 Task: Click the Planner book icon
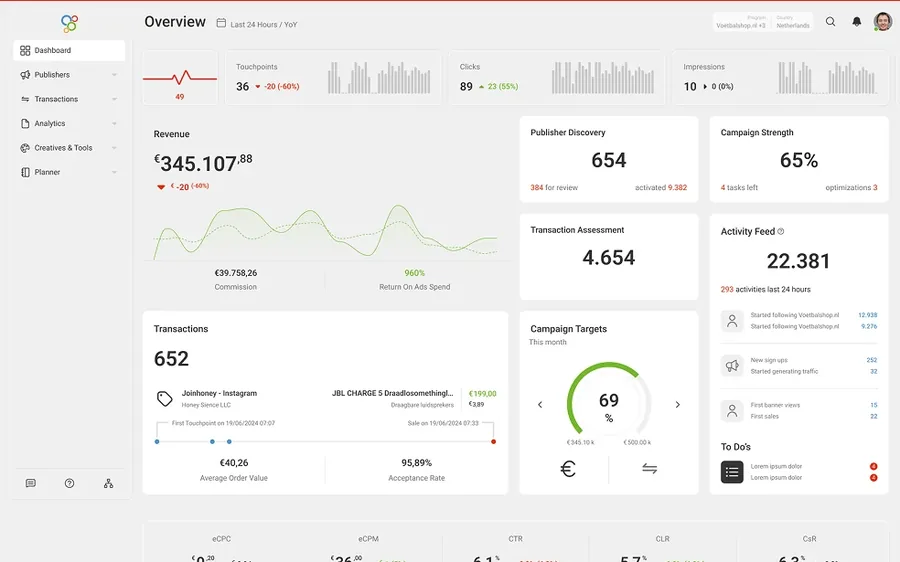tap(25, 172)
